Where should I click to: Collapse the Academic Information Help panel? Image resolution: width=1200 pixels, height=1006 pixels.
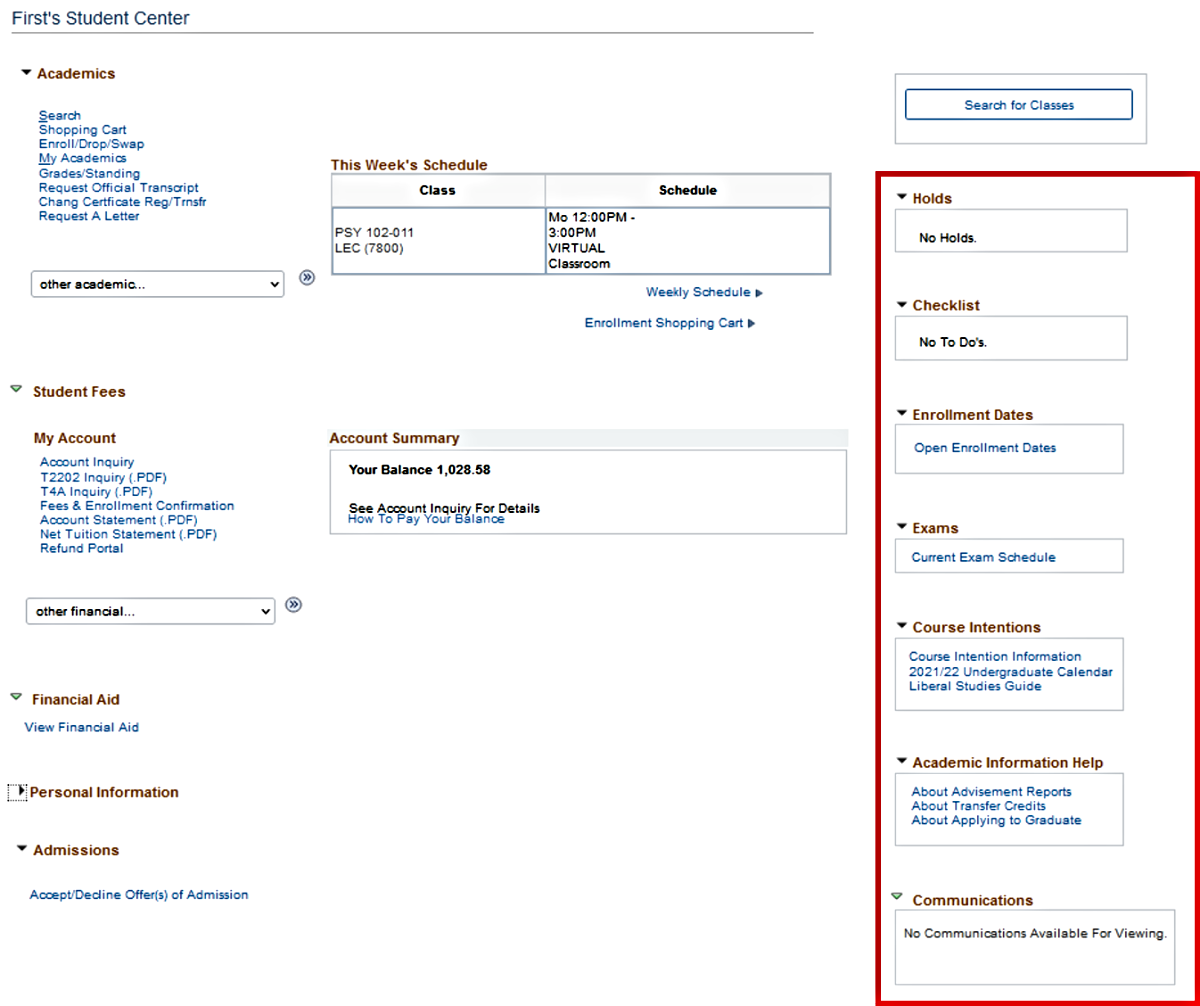coord(902,761)
